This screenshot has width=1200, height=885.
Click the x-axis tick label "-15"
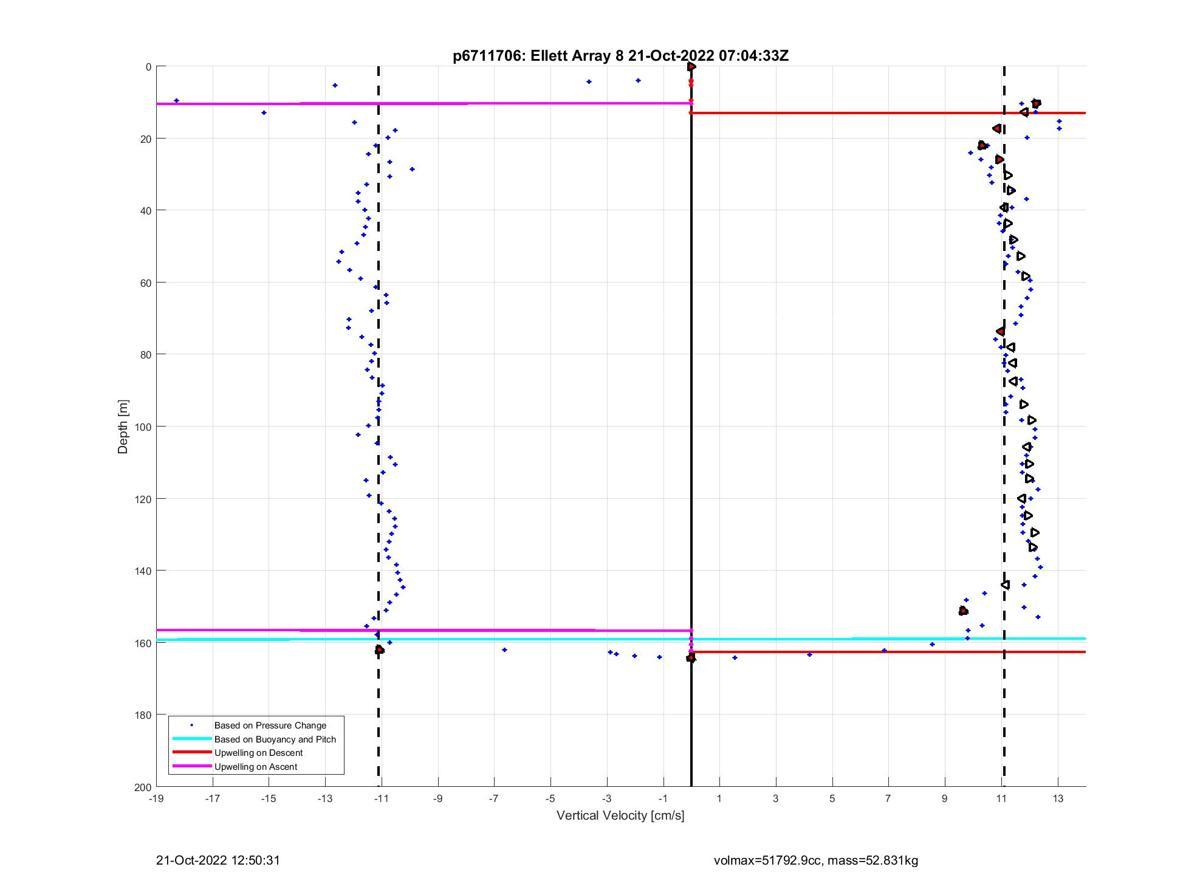pyautogui.click(x=268, y=799)
